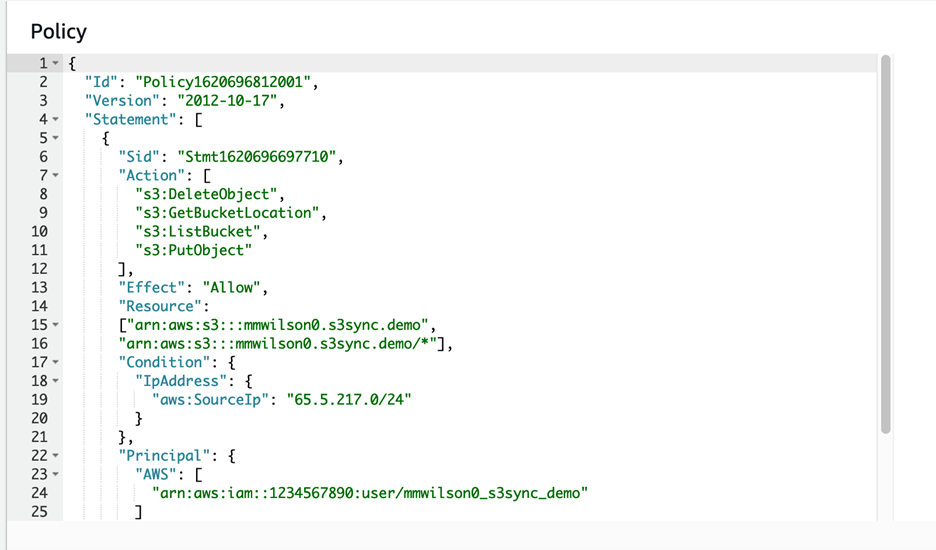Click the bucket ARN on line 15
936x550 pixels.
pos(278,325)
